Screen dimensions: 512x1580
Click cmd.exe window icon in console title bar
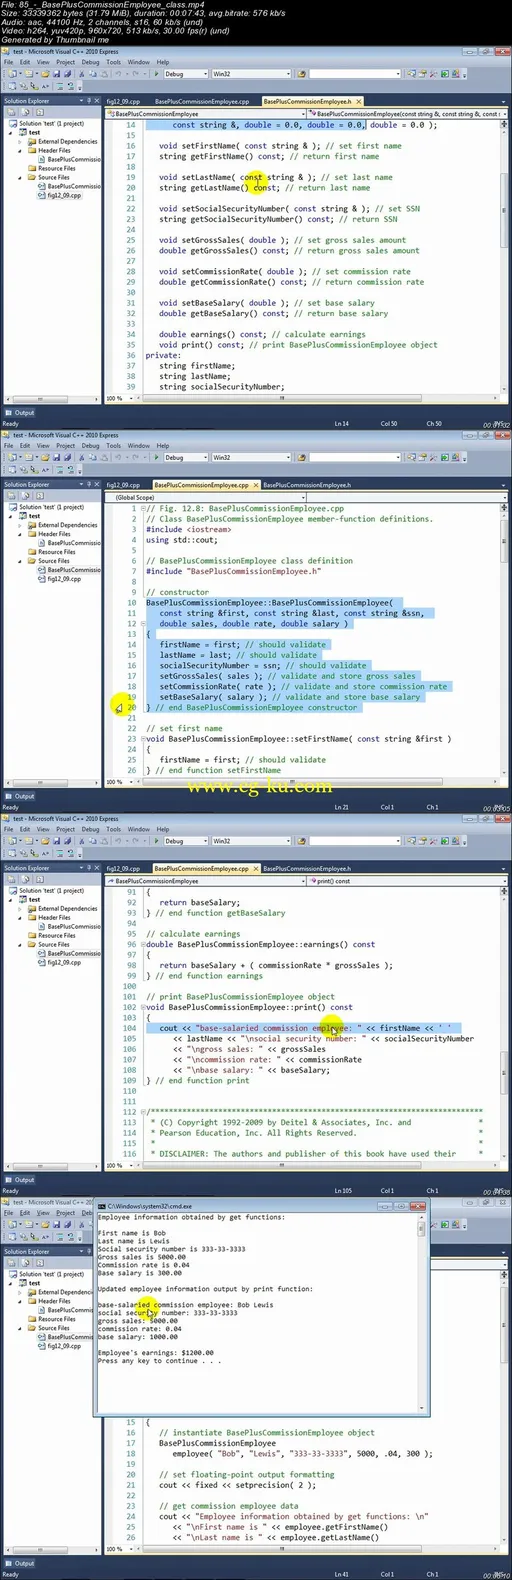click(x=103, y=1208)
